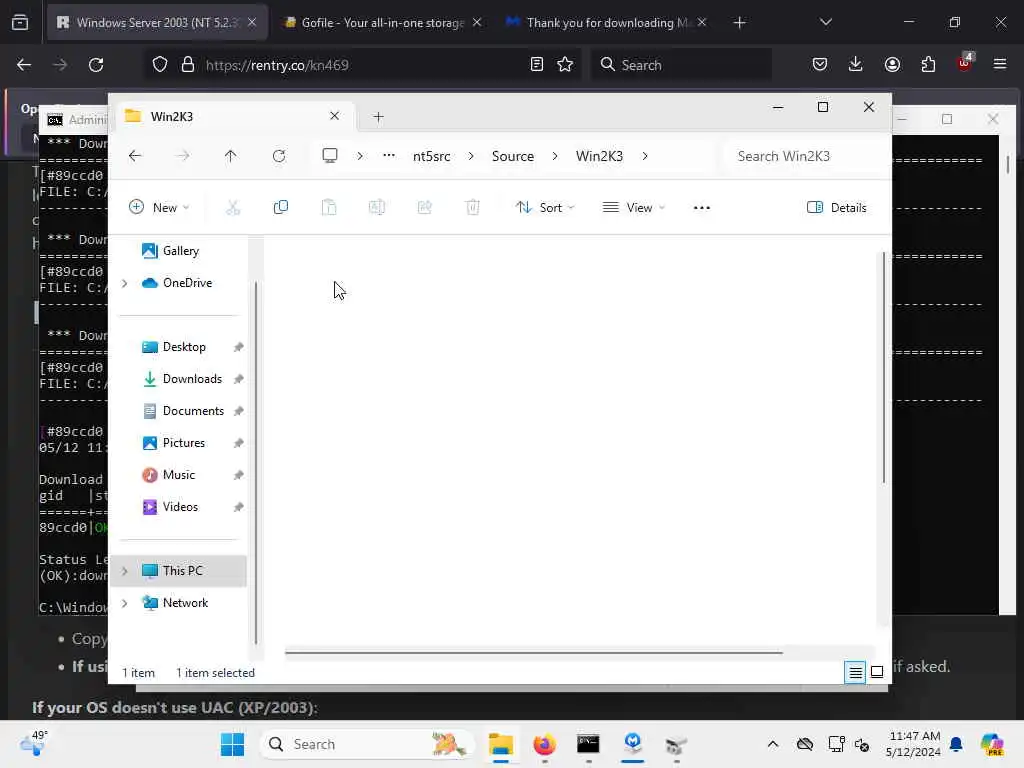
Task: Open Desktop quick access folder
Action: tap(182, 347)
